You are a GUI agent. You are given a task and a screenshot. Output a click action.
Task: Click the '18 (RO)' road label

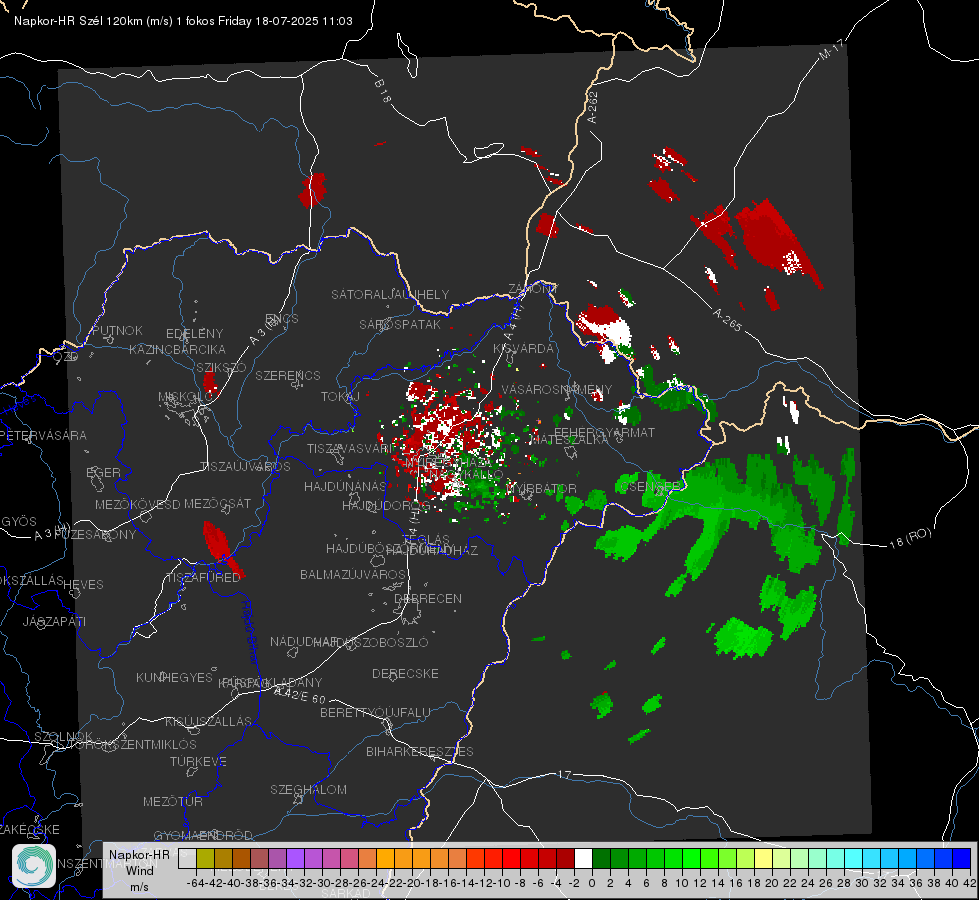(x=910, y=538)
